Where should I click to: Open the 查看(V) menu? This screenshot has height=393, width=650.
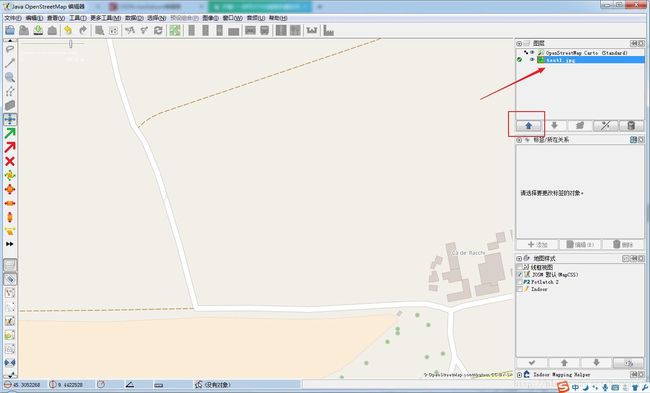[56, 18]
